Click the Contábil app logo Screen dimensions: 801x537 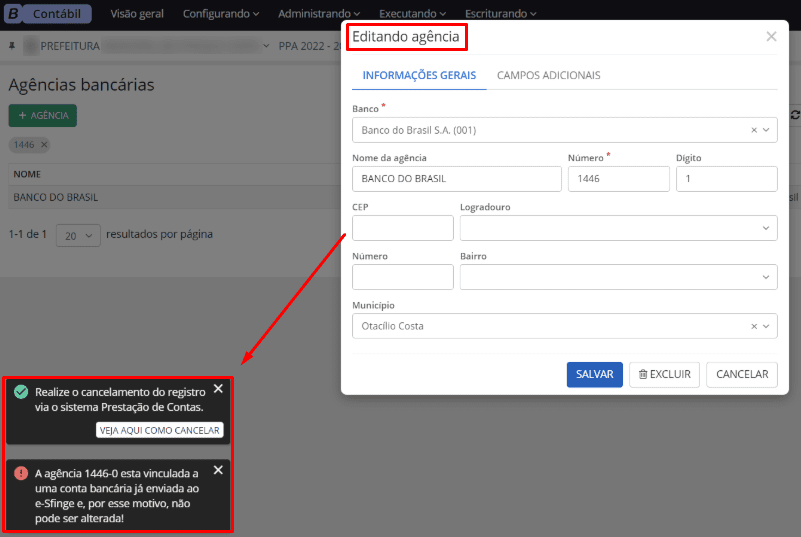pyautogui.click(x=48, y=14)
